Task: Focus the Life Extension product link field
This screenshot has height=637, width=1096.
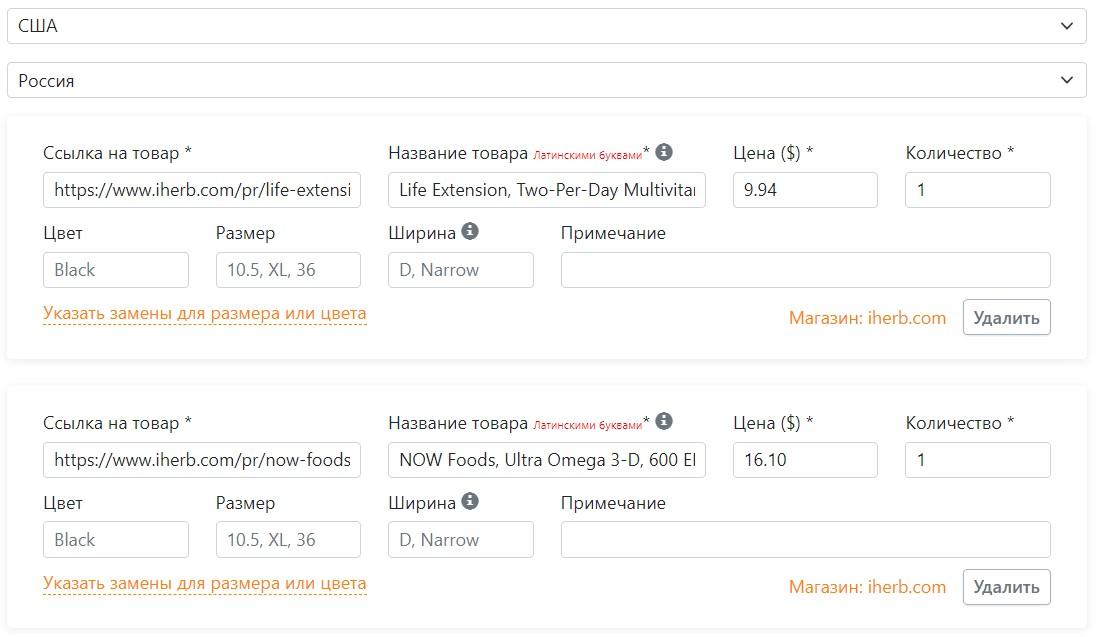Action: click(202, 190)
